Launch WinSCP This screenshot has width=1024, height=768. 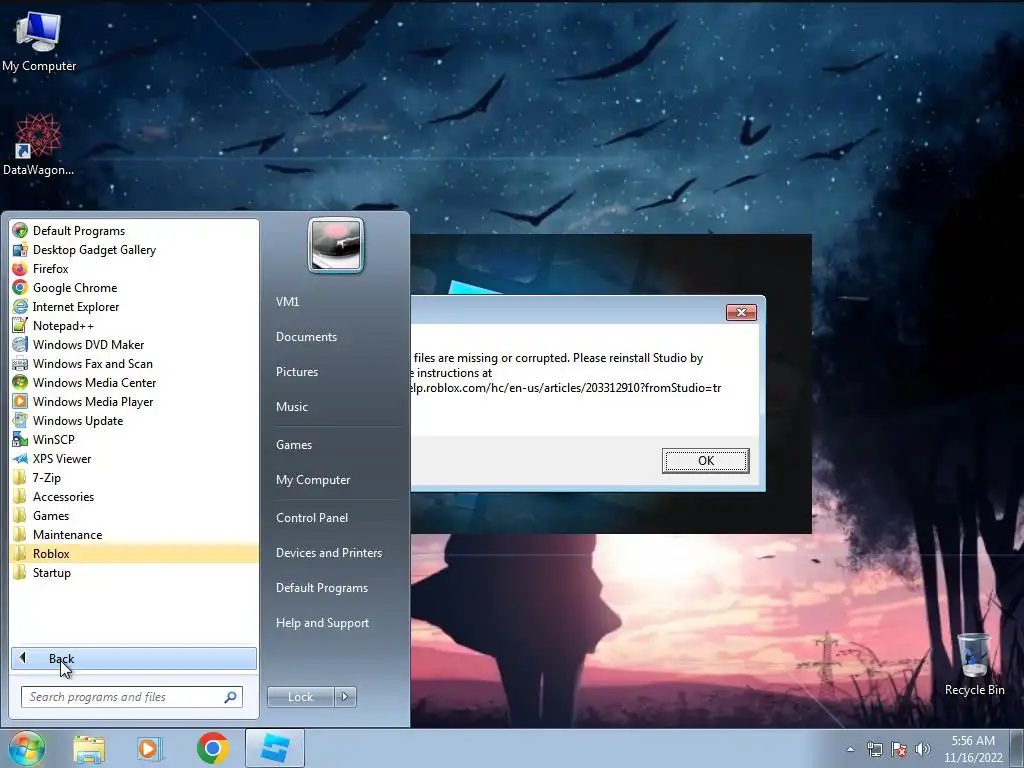(x=134, y=439)
